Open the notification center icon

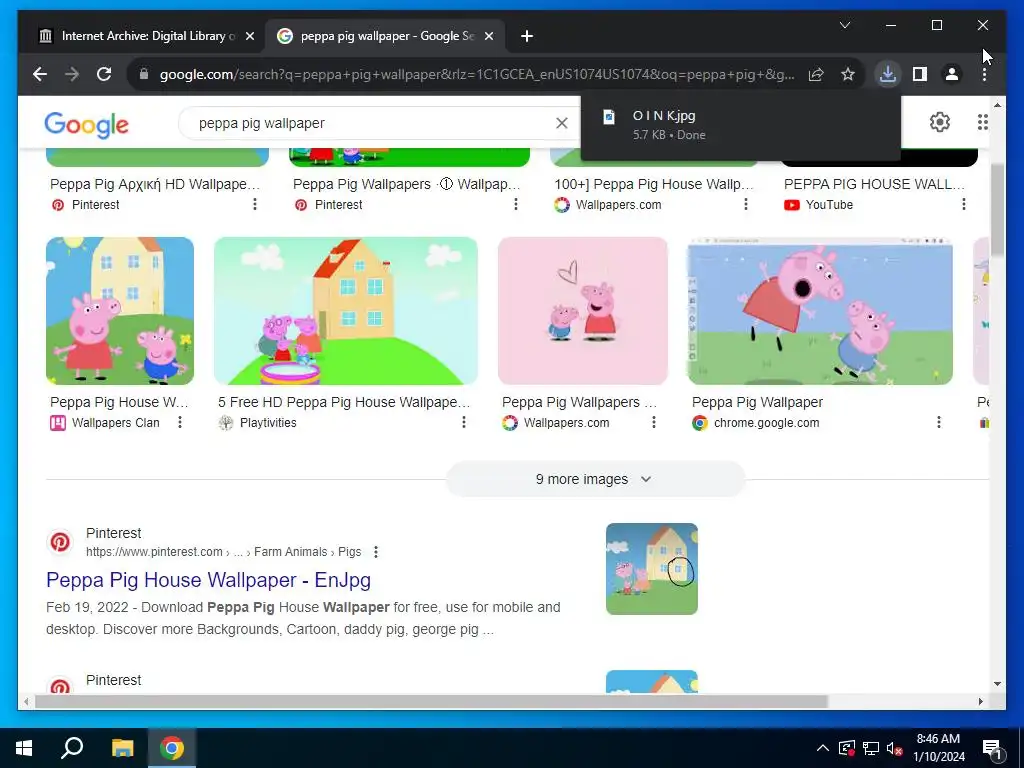pos(992,749)
